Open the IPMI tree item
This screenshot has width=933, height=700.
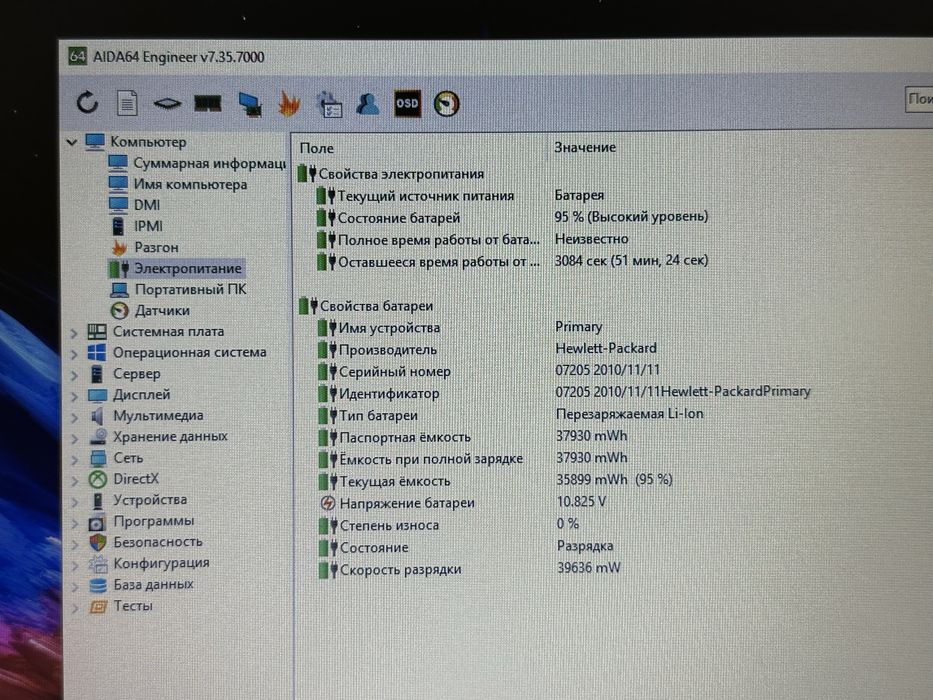click(137, 226)
